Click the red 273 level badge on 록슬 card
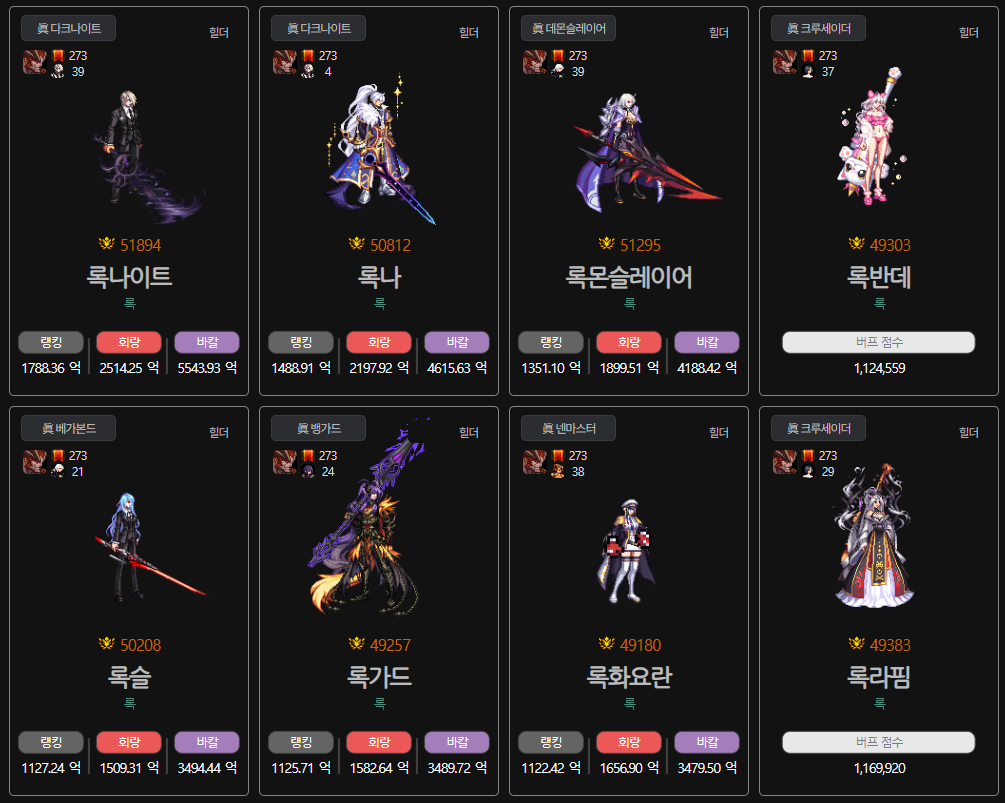Image resolution: width=1005 pixels, height=803 pixels. 58,455
